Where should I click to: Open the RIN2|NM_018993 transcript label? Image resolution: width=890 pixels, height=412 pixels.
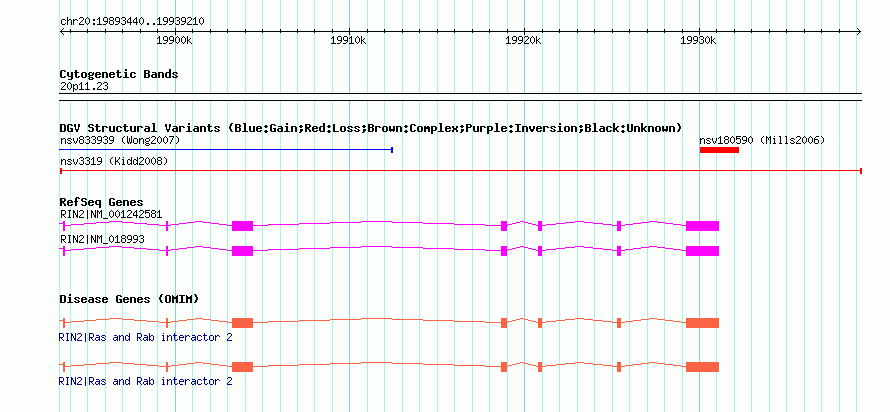[102, 239]
